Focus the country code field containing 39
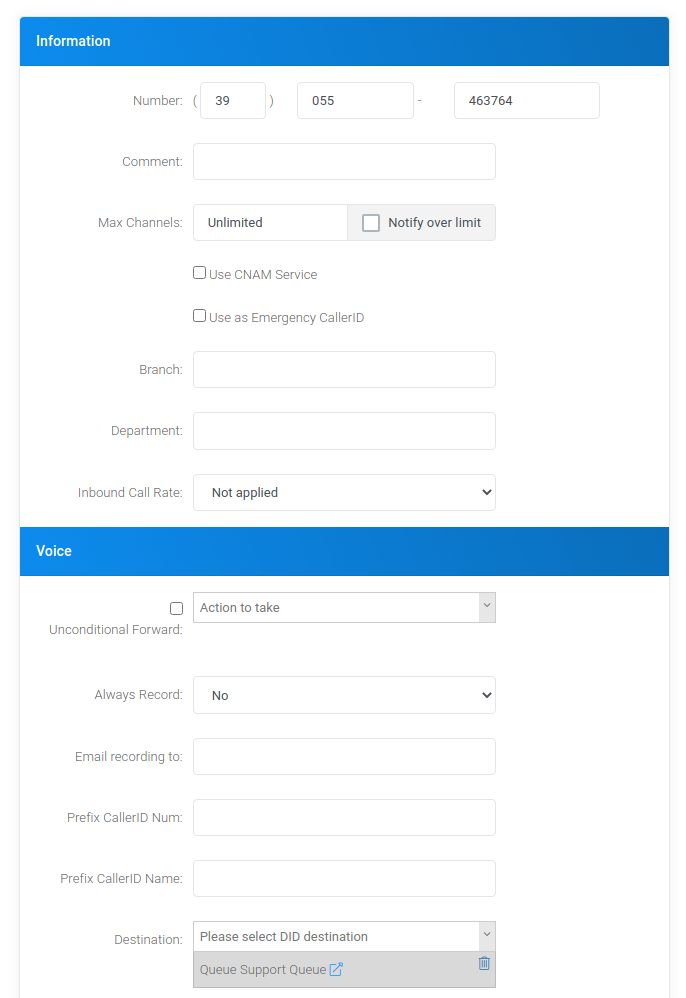Screen dimensions: 686x998 (233, 101)
